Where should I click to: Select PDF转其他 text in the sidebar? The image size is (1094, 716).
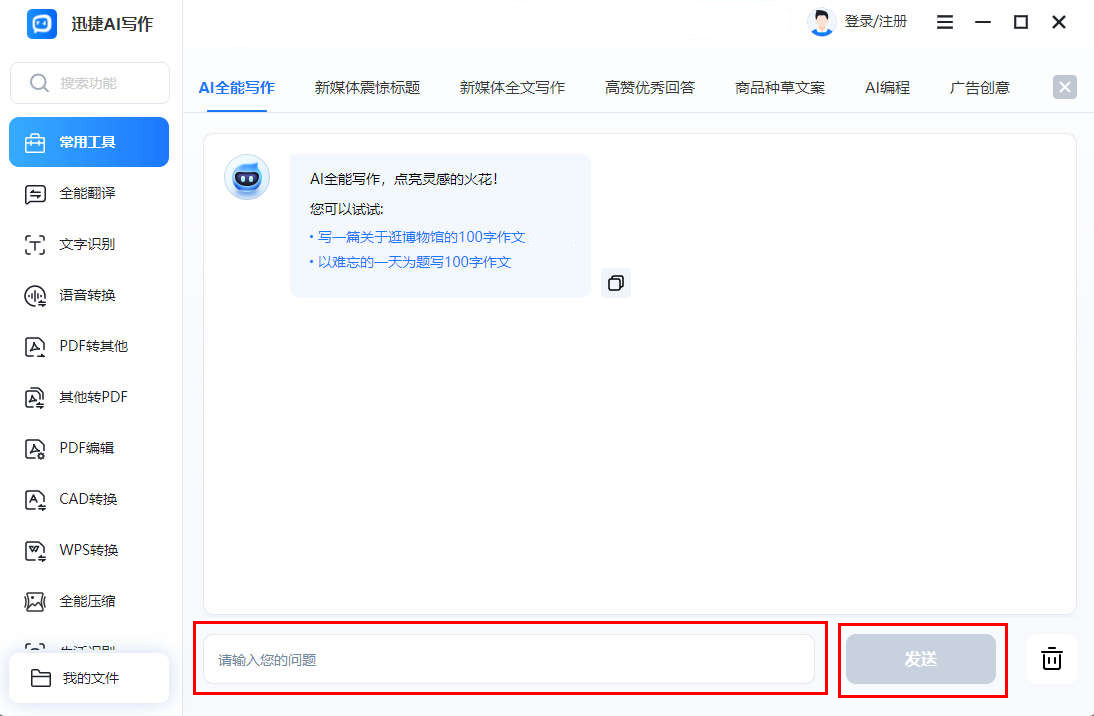point(93,346)
